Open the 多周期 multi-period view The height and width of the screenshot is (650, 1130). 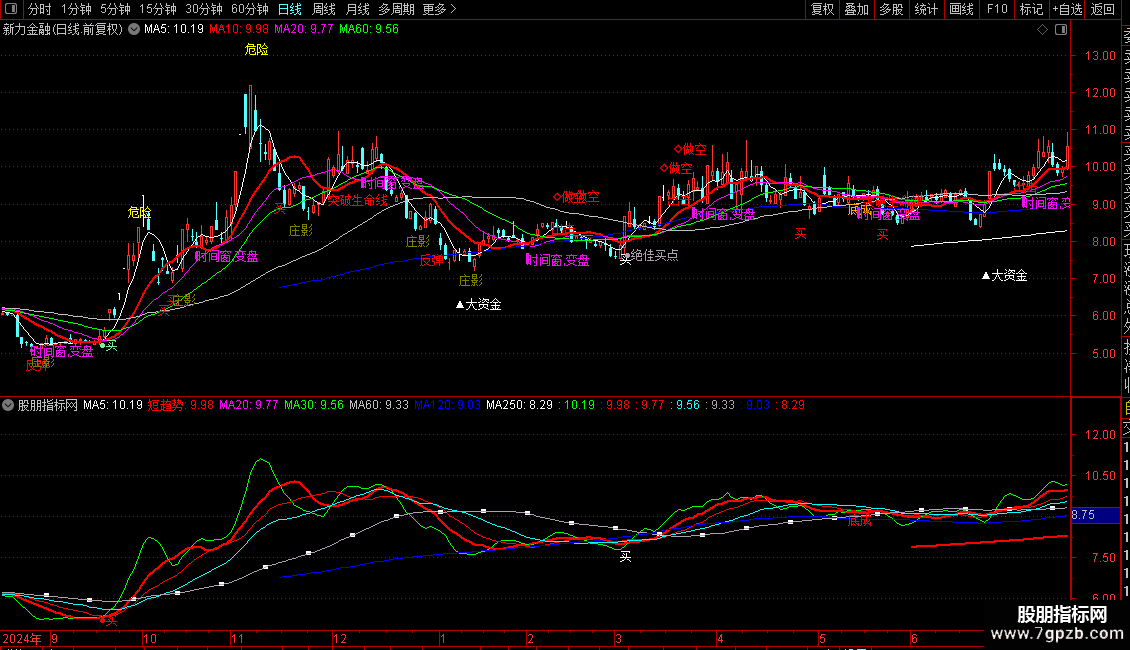396,9
